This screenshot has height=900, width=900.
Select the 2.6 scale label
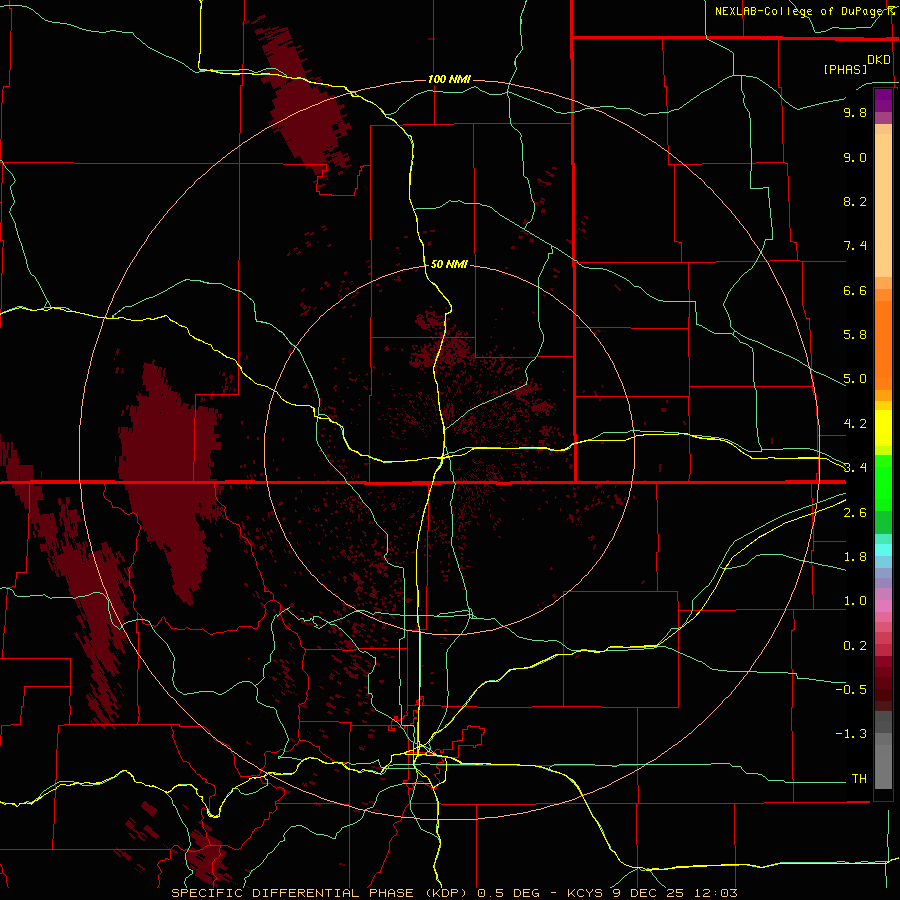tap(855, 513)
